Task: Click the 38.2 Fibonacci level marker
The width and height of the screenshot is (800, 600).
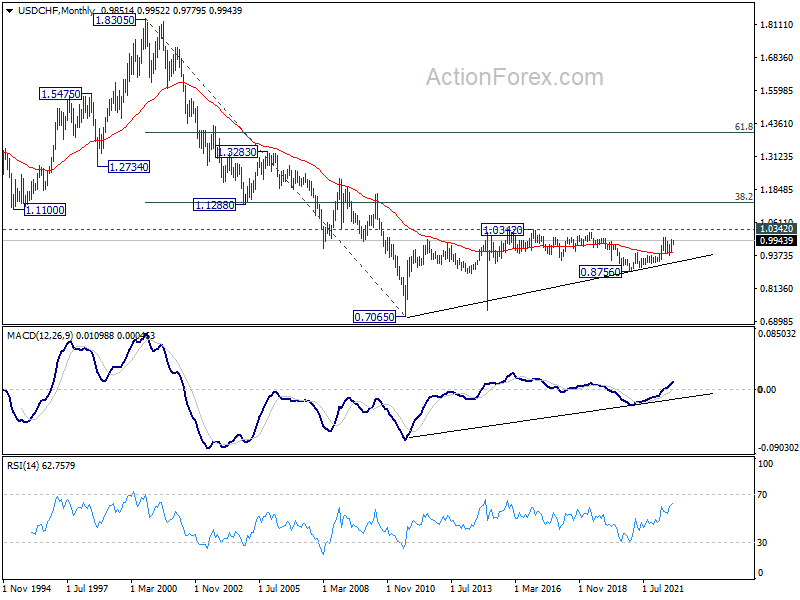Action: coord(743,196)
